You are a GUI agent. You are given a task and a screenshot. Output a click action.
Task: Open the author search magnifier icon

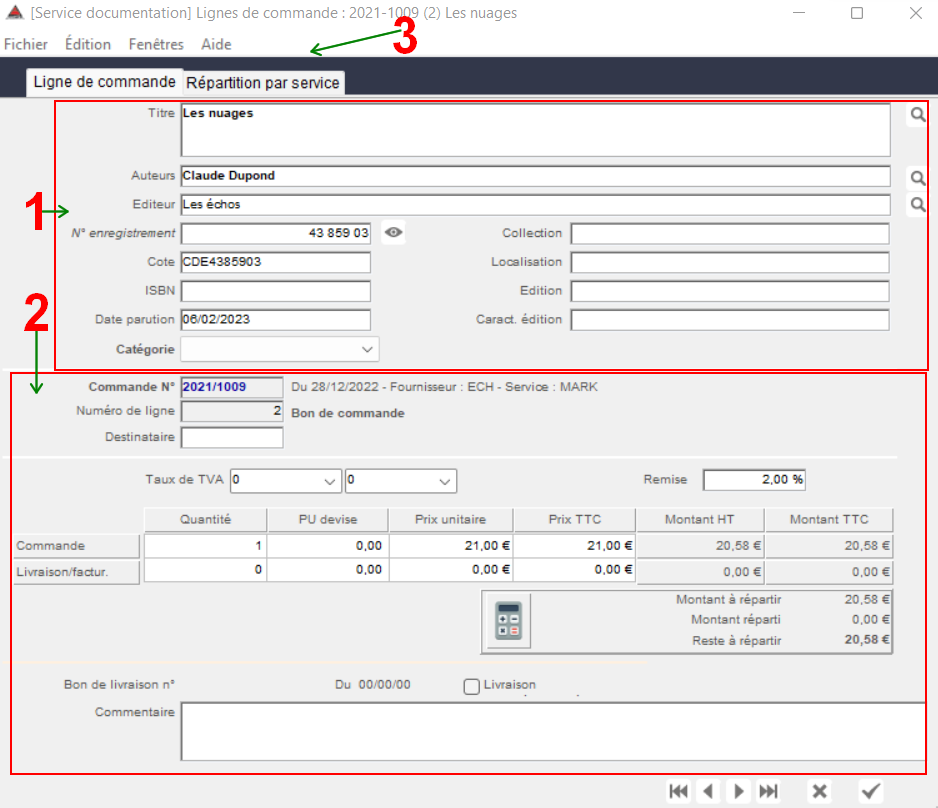click(918, 178)
